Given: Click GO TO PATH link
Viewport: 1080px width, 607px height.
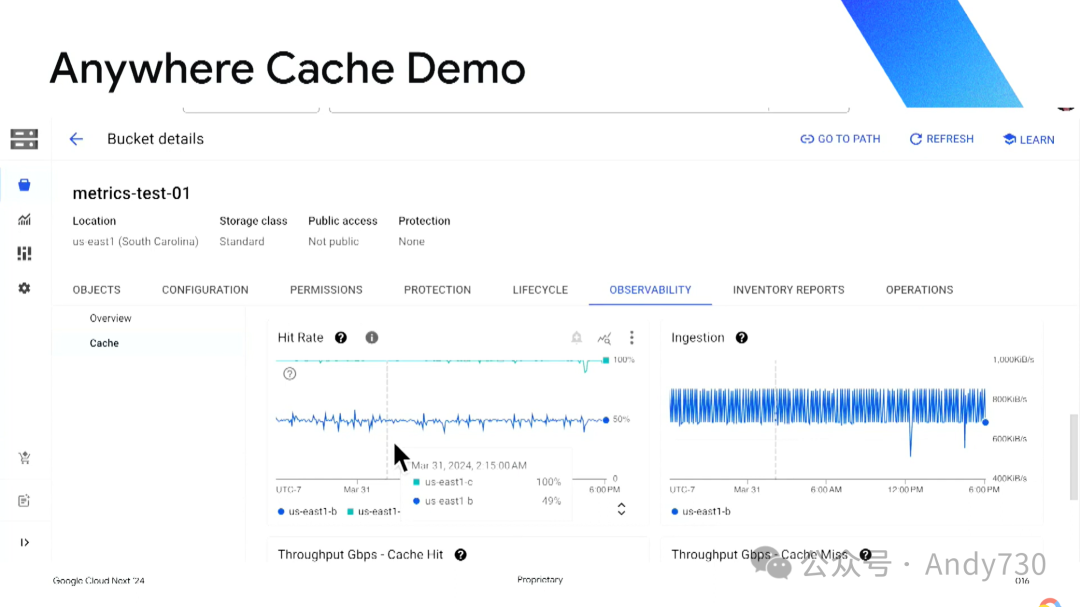Looking at the screenshot, I should click(x=840, y=139).
